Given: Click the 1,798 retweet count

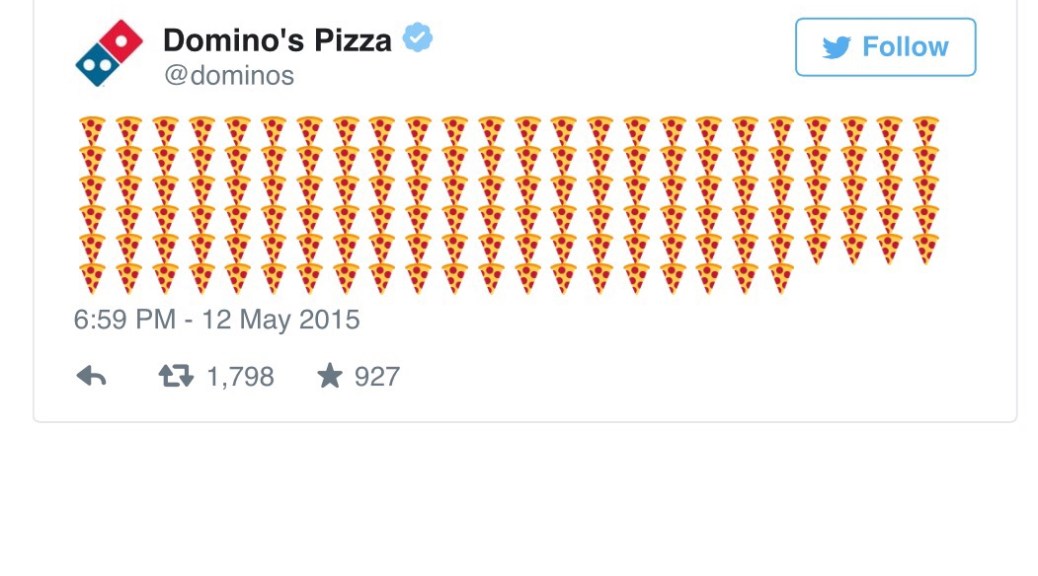Looking at the screenshot, I should pyautogui.click(x=240, y=377).
